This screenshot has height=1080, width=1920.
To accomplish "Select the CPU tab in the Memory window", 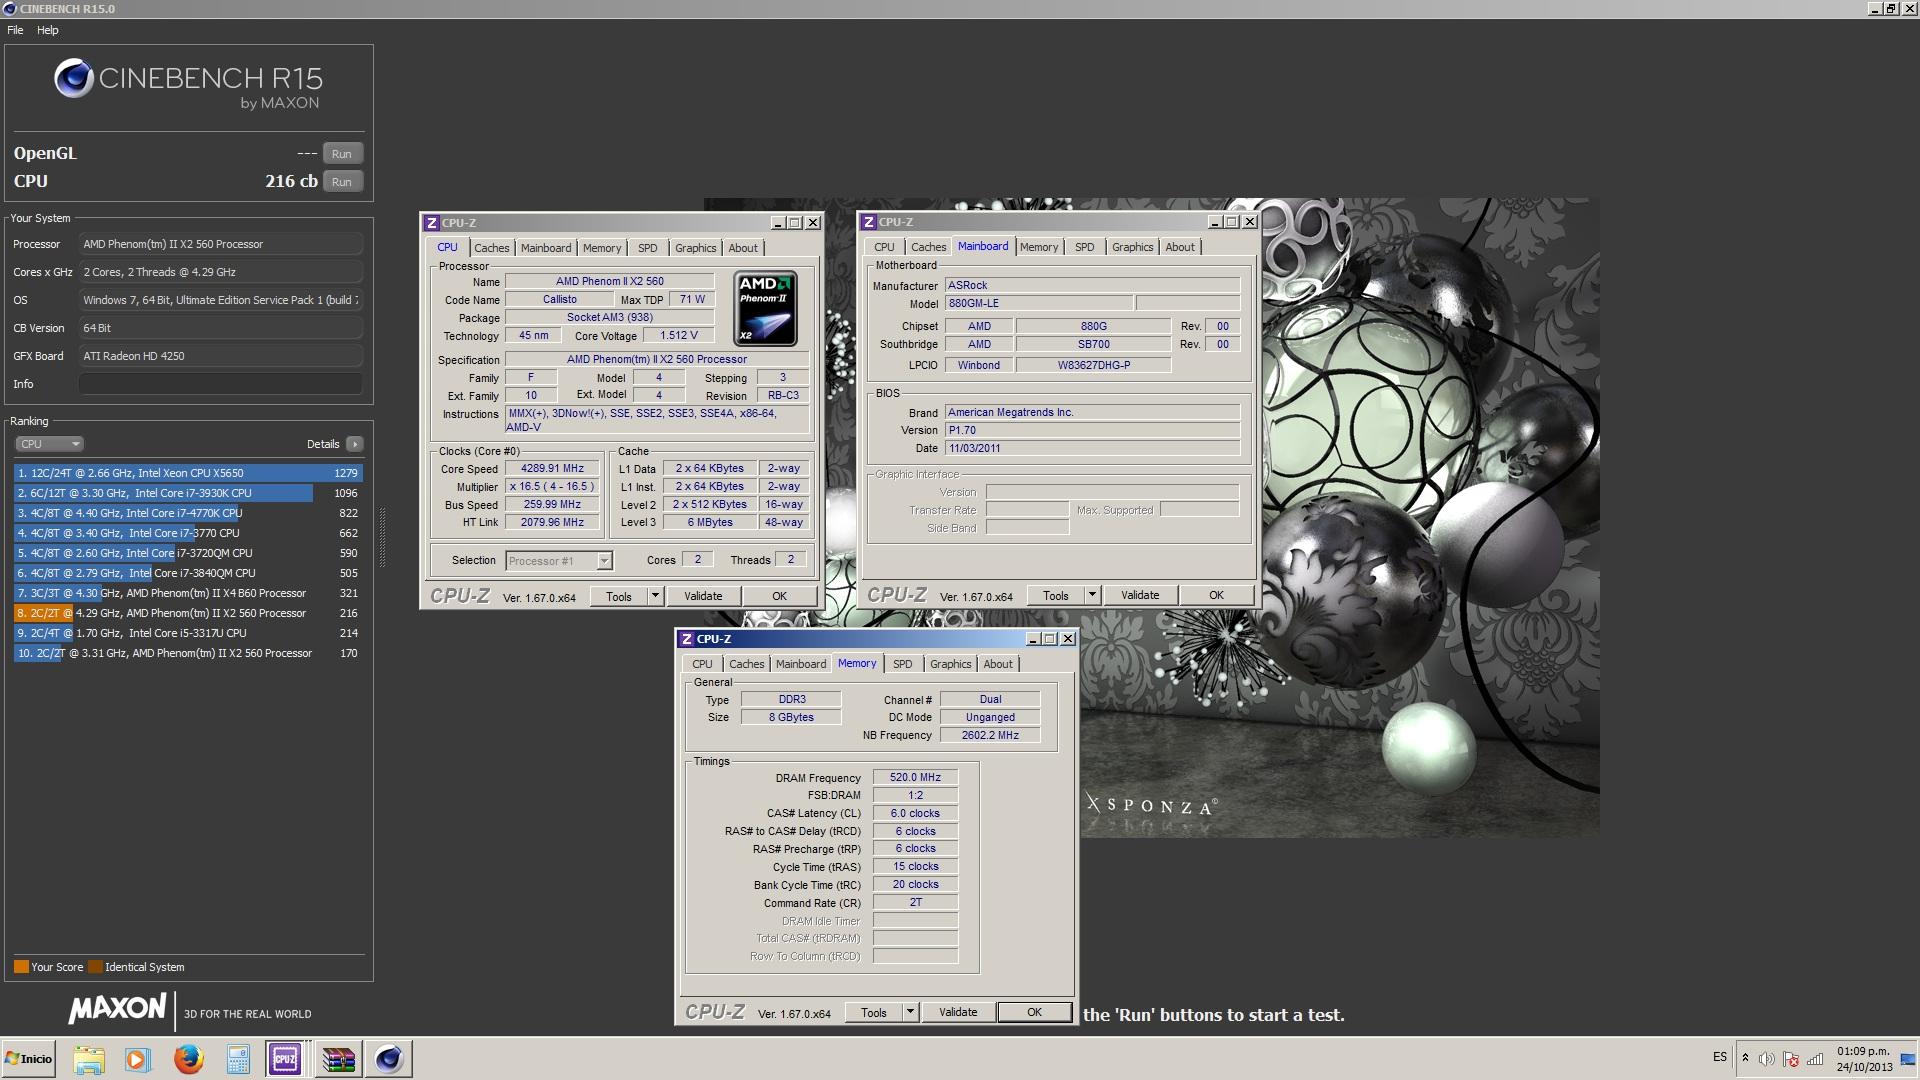I will click(x=702, y=664).
